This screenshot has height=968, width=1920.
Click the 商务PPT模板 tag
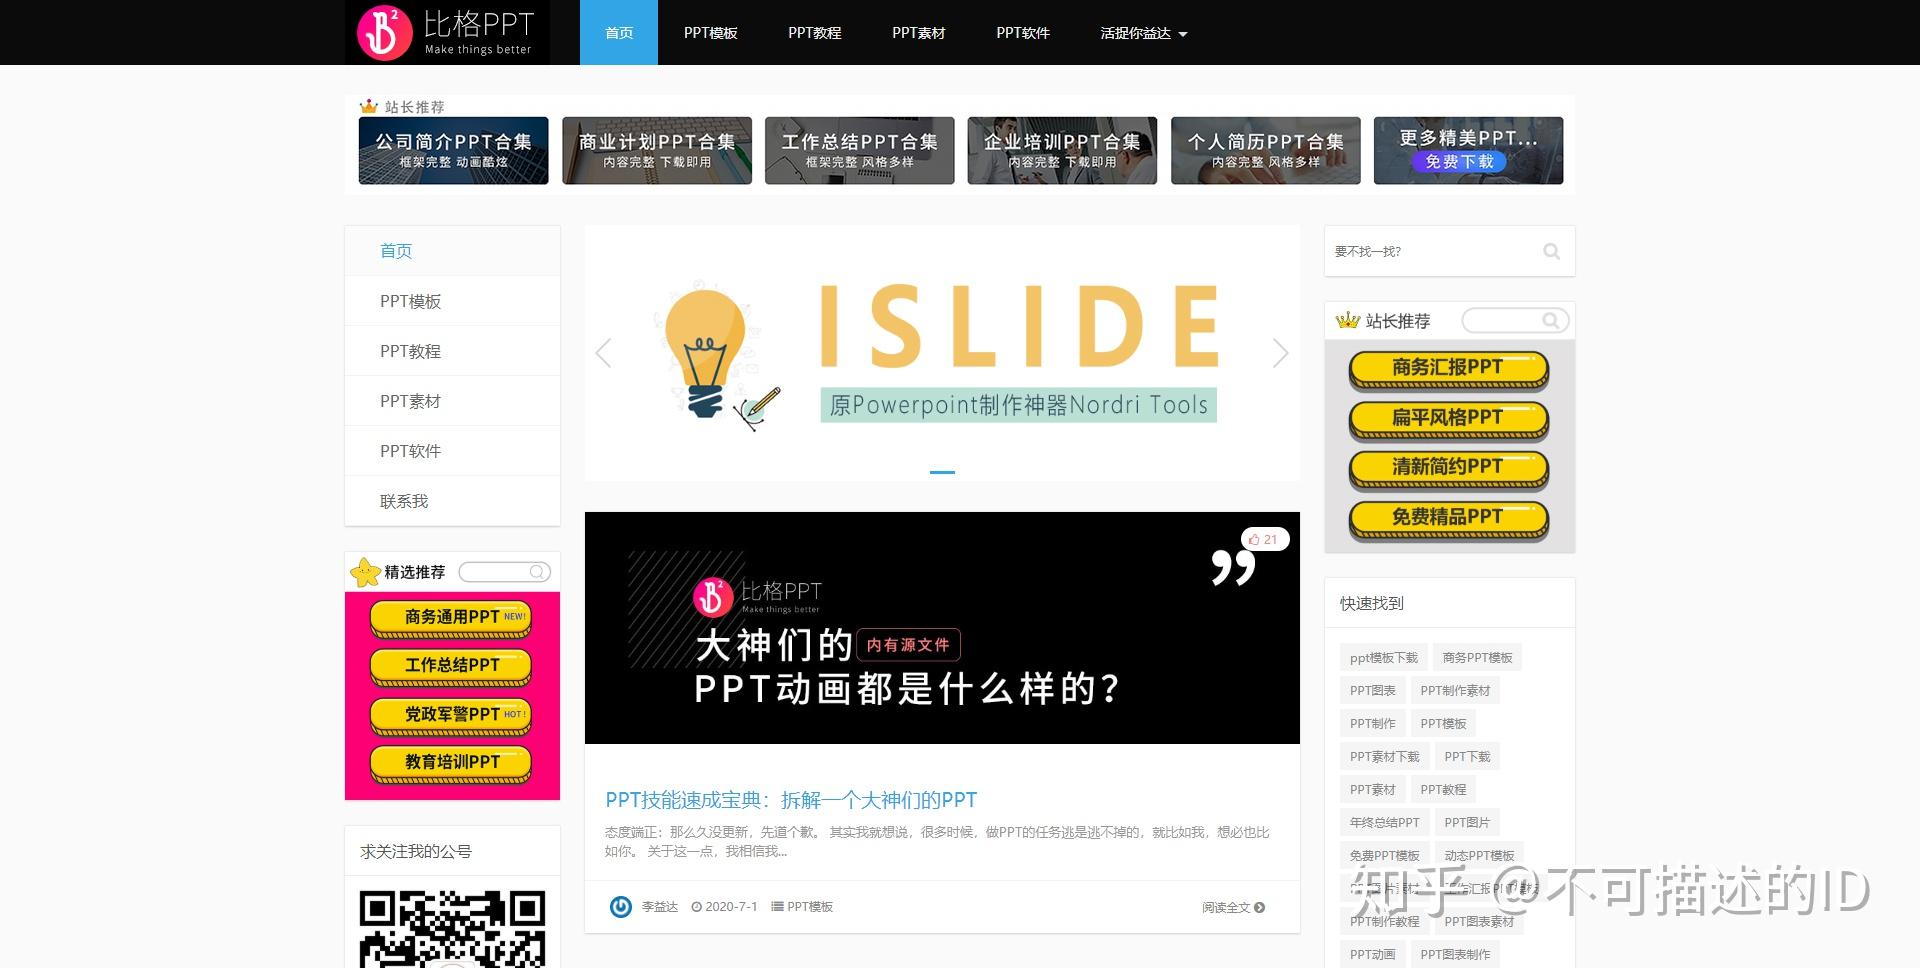click(1477, 657)
